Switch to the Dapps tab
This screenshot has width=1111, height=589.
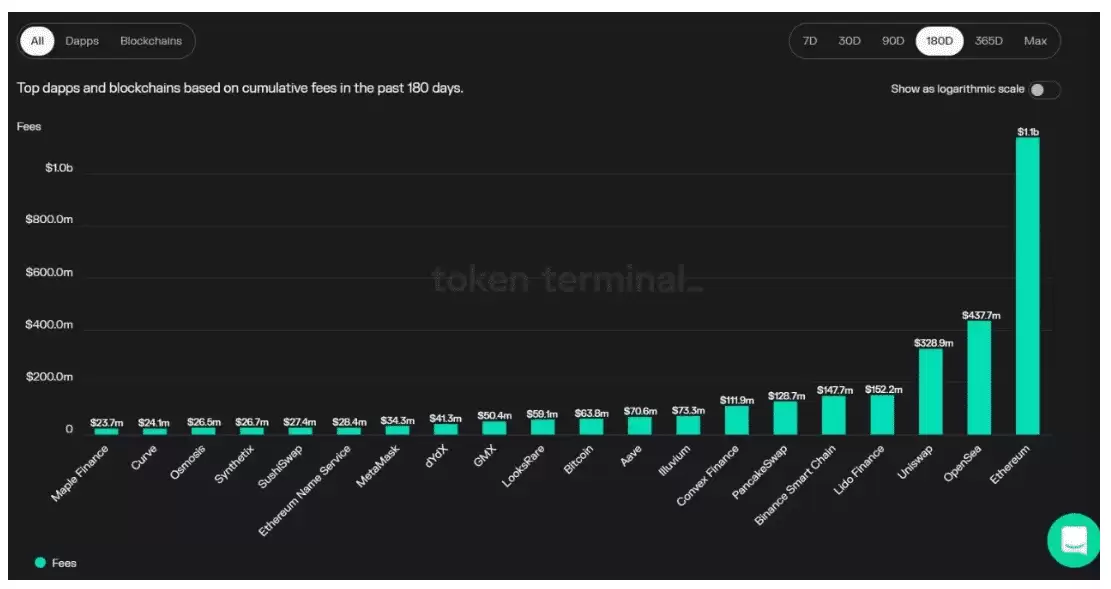(82, 41)
